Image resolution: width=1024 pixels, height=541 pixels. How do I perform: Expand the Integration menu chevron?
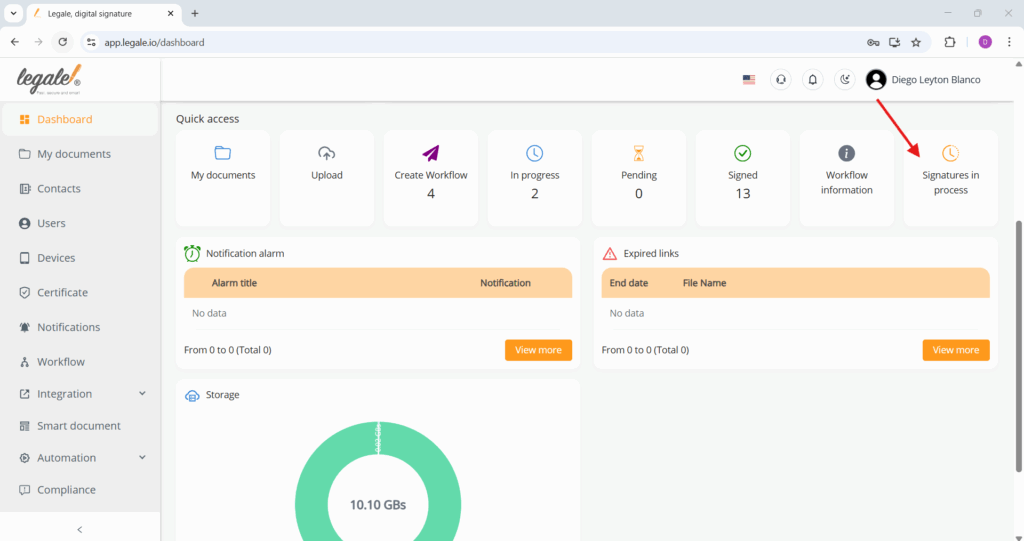point(142,393)
